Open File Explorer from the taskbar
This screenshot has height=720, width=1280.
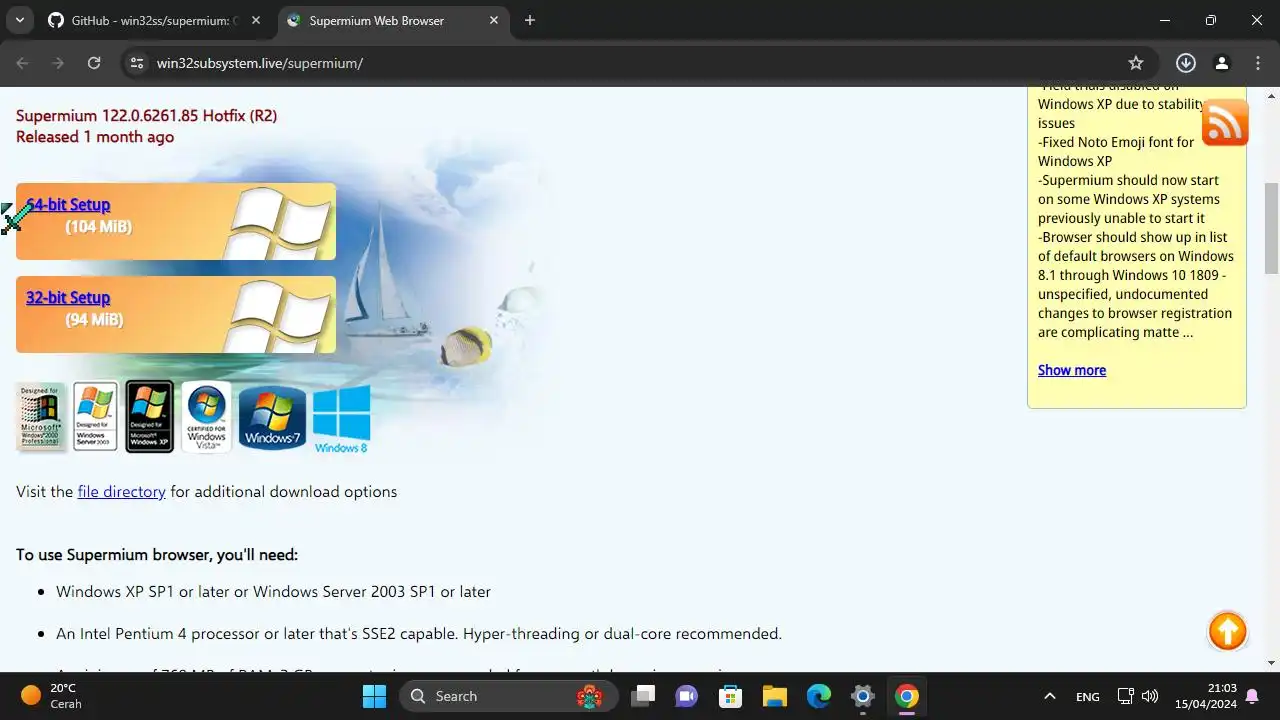point(775,696)
